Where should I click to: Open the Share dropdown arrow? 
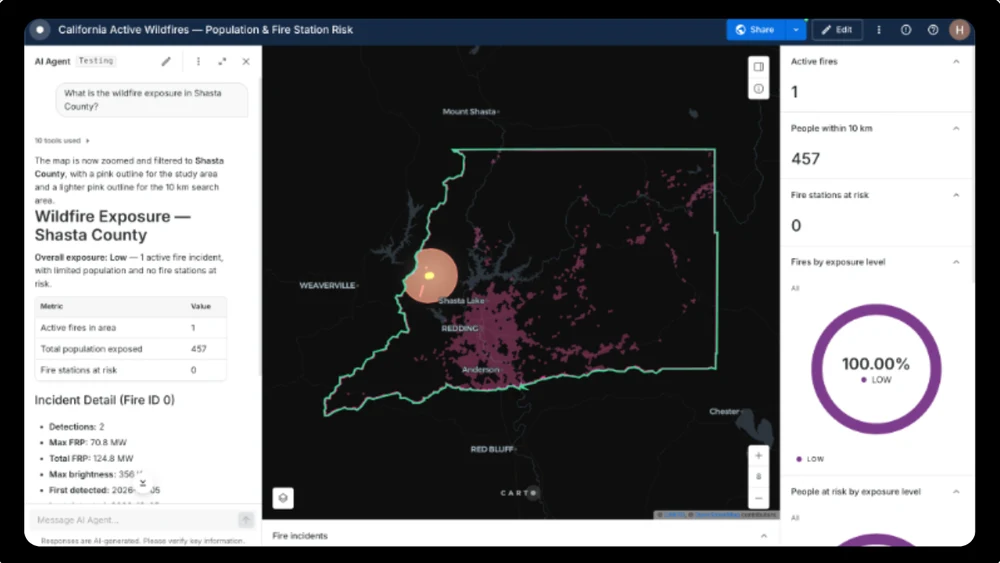pyautogui.click(x=796, y=29)
